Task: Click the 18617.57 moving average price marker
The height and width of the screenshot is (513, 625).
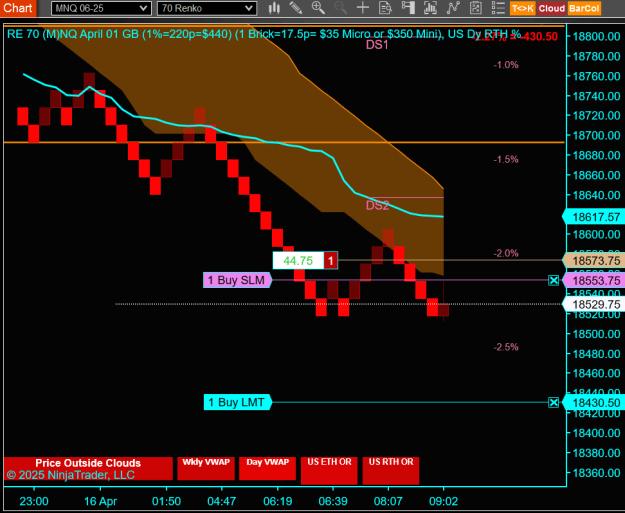Action: coord(594,217)
